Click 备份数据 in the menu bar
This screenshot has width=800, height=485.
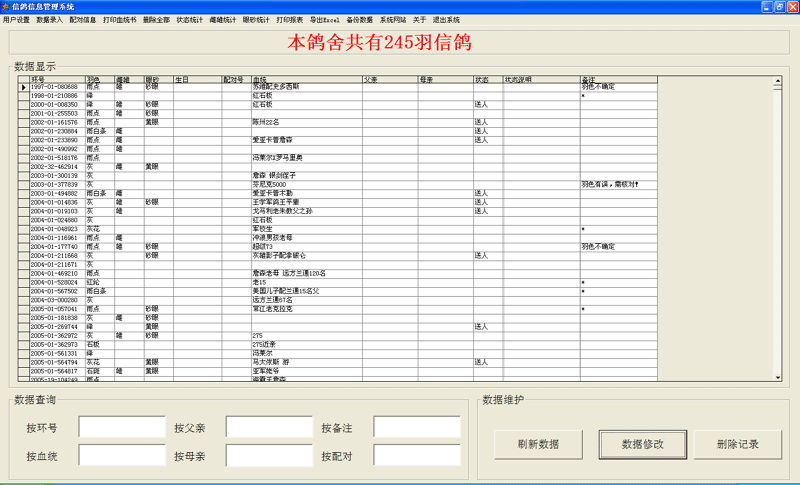click(359, 20)
